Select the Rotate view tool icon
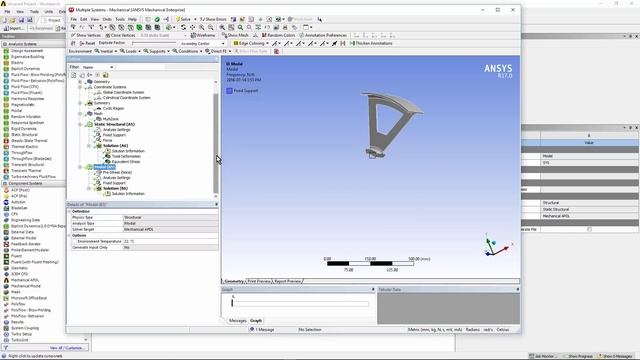Image resolution: width=640 pixels, height=360 pixels. click(183, 27)
